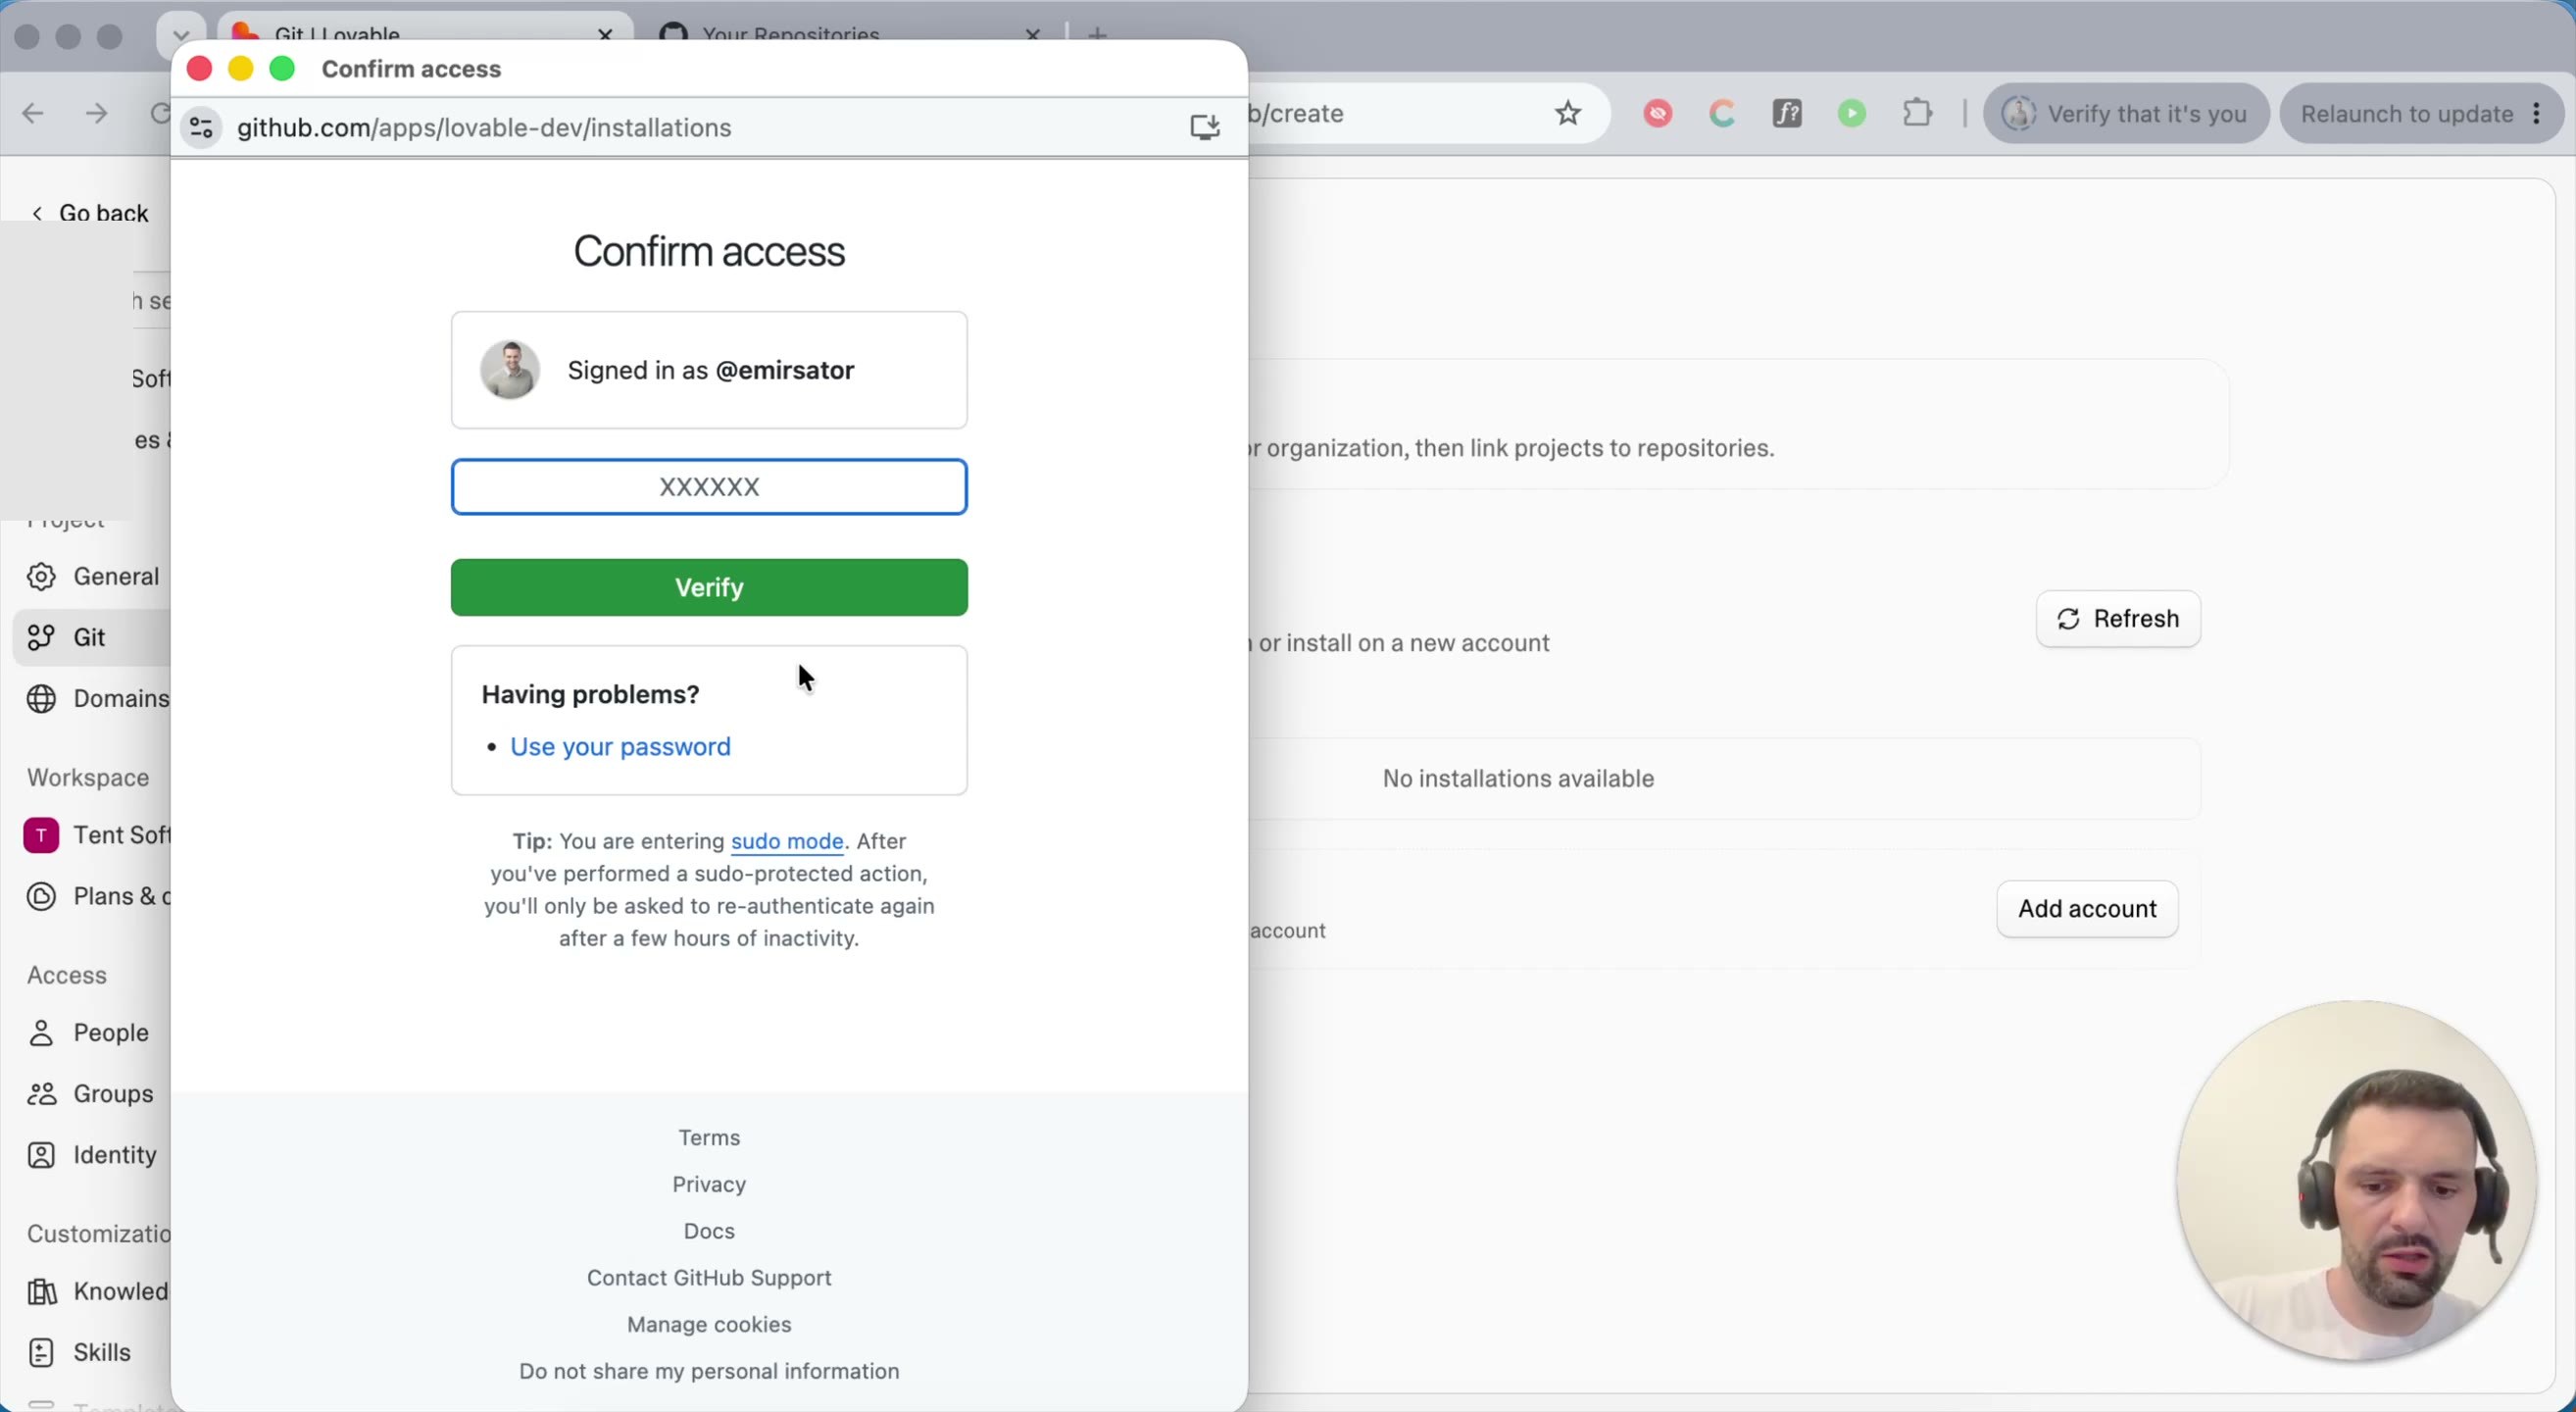Image resolution: width=2576 pixels, height=1412 pixels.
Task: Open Plans & credits sidebar item
Action: point(95,896)
